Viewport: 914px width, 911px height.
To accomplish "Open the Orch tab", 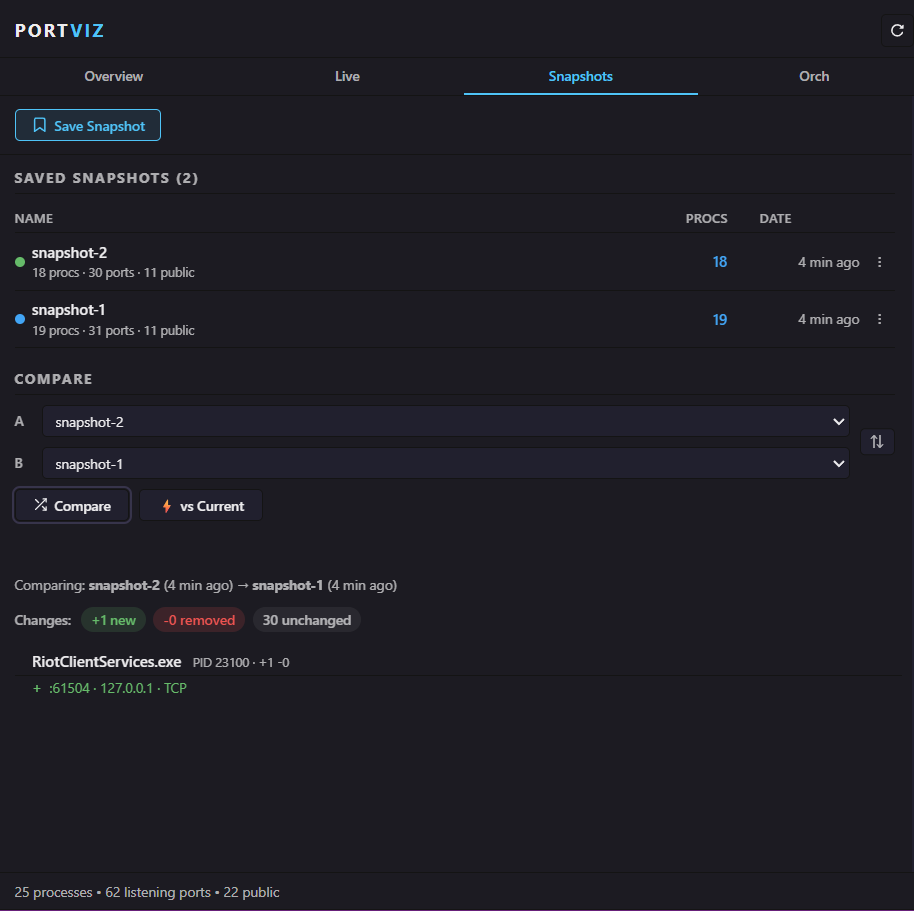I will [x=814, y=76].
